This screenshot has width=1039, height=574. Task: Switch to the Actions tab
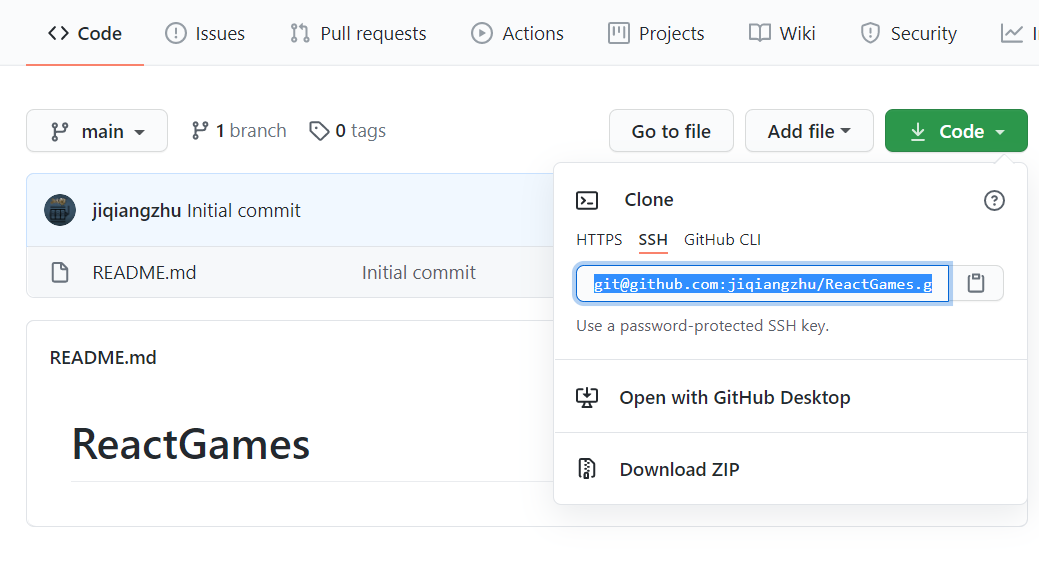click(x=518, y=33)
